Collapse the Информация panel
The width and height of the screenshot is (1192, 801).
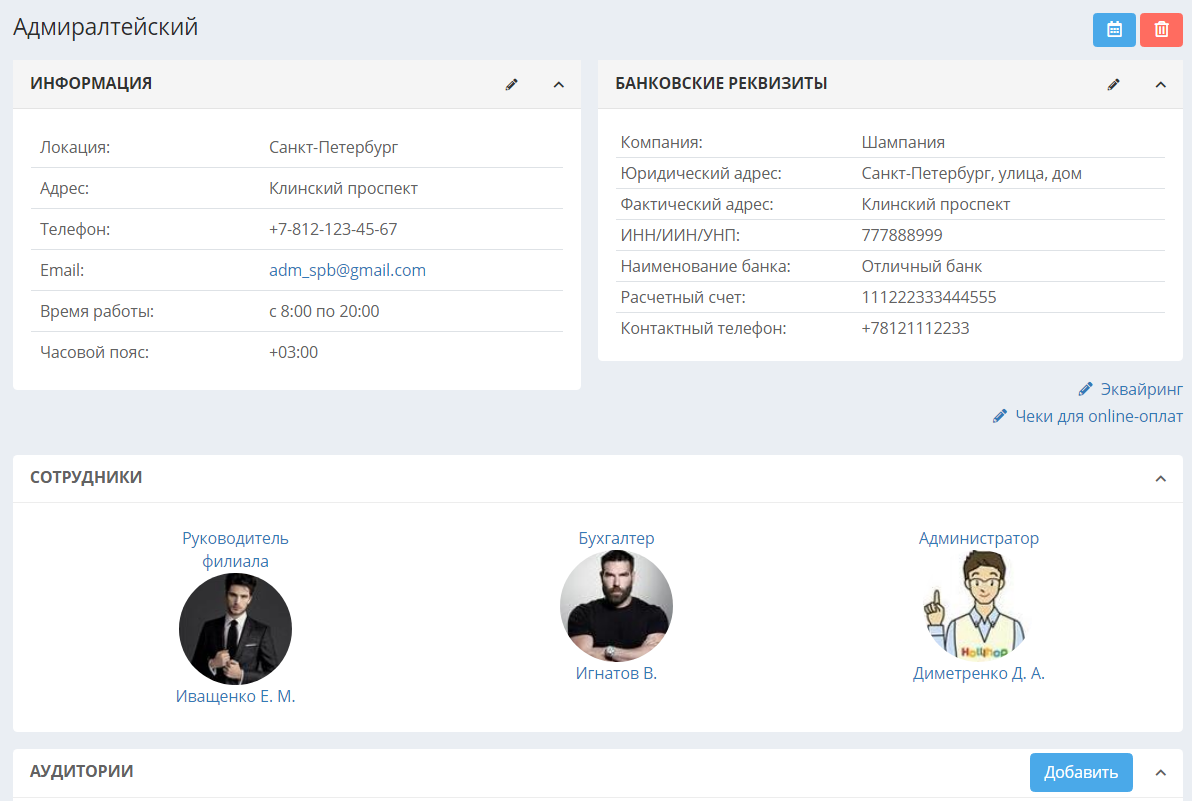559,84
